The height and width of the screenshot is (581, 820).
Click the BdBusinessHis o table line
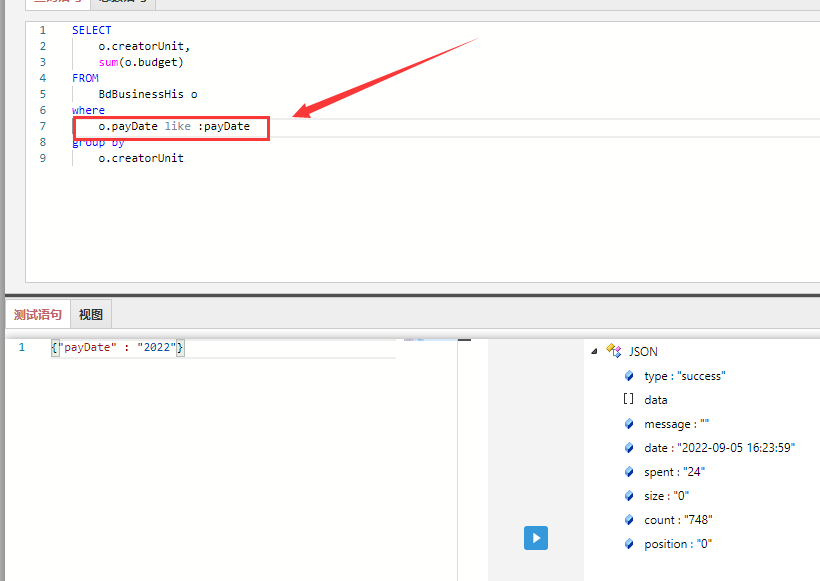148,95
